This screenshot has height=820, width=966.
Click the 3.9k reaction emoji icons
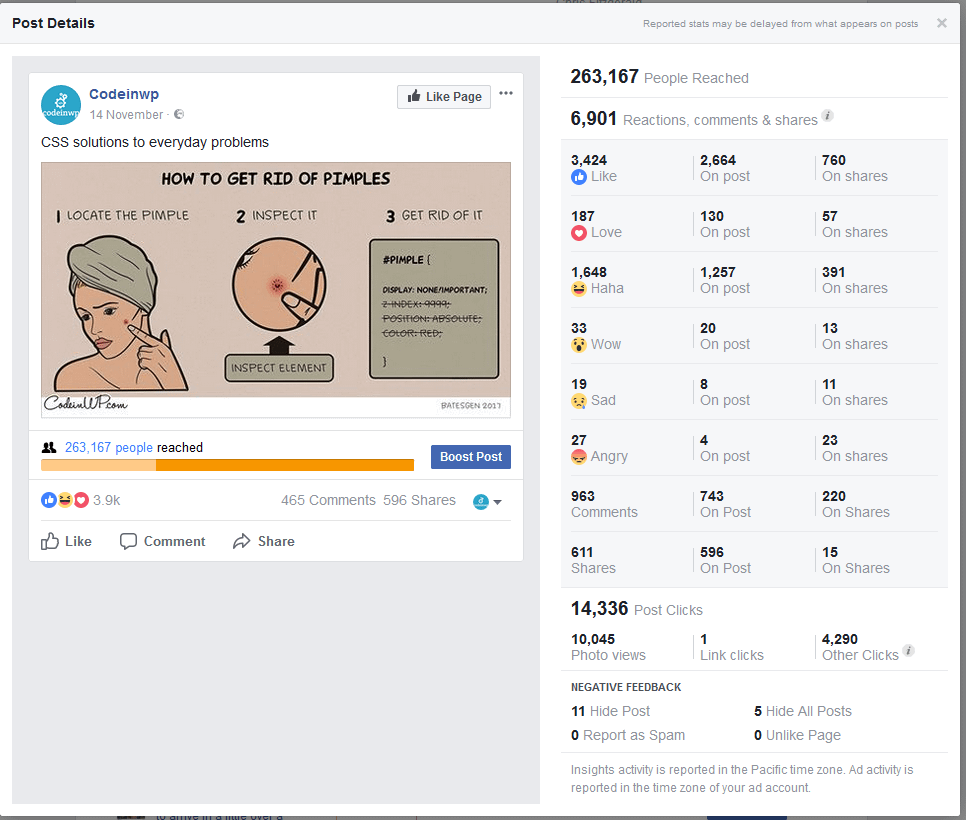(65, 500)
